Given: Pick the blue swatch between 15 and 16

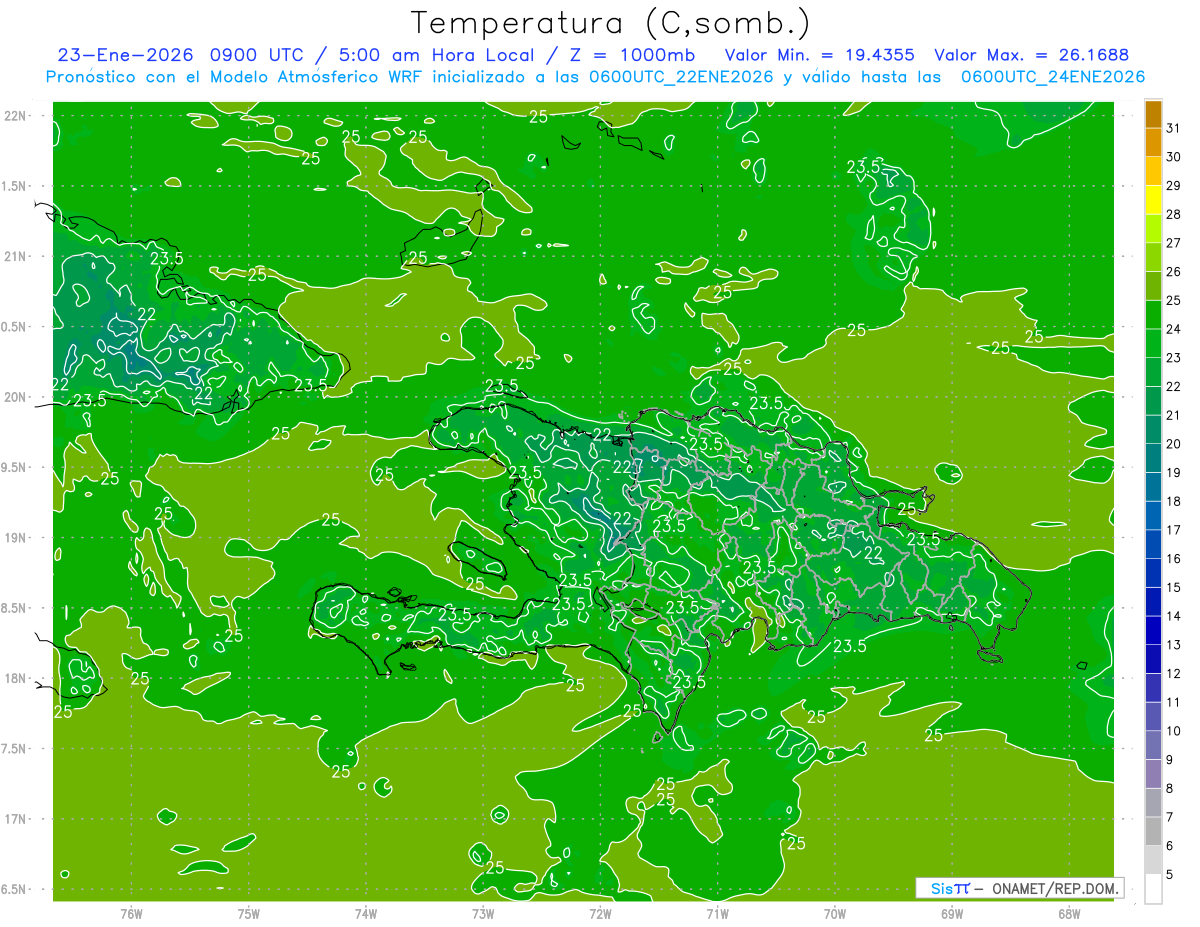Looking at the screenshot, I should point(1153,573).
